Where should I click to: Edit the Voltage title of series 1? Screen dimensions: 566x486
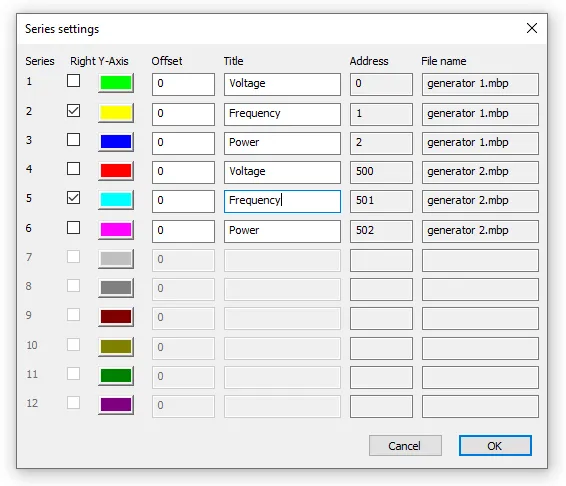282,84
